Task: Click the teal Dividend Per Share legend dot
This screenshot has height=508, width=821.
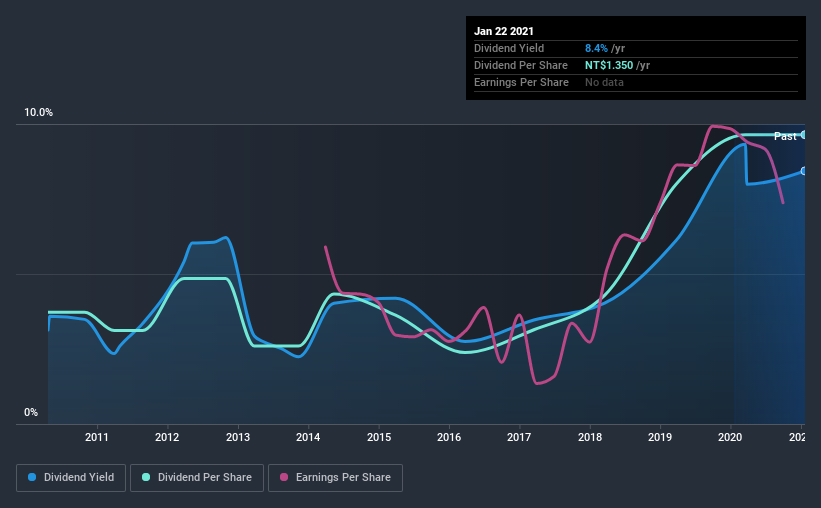Action: 146,477
